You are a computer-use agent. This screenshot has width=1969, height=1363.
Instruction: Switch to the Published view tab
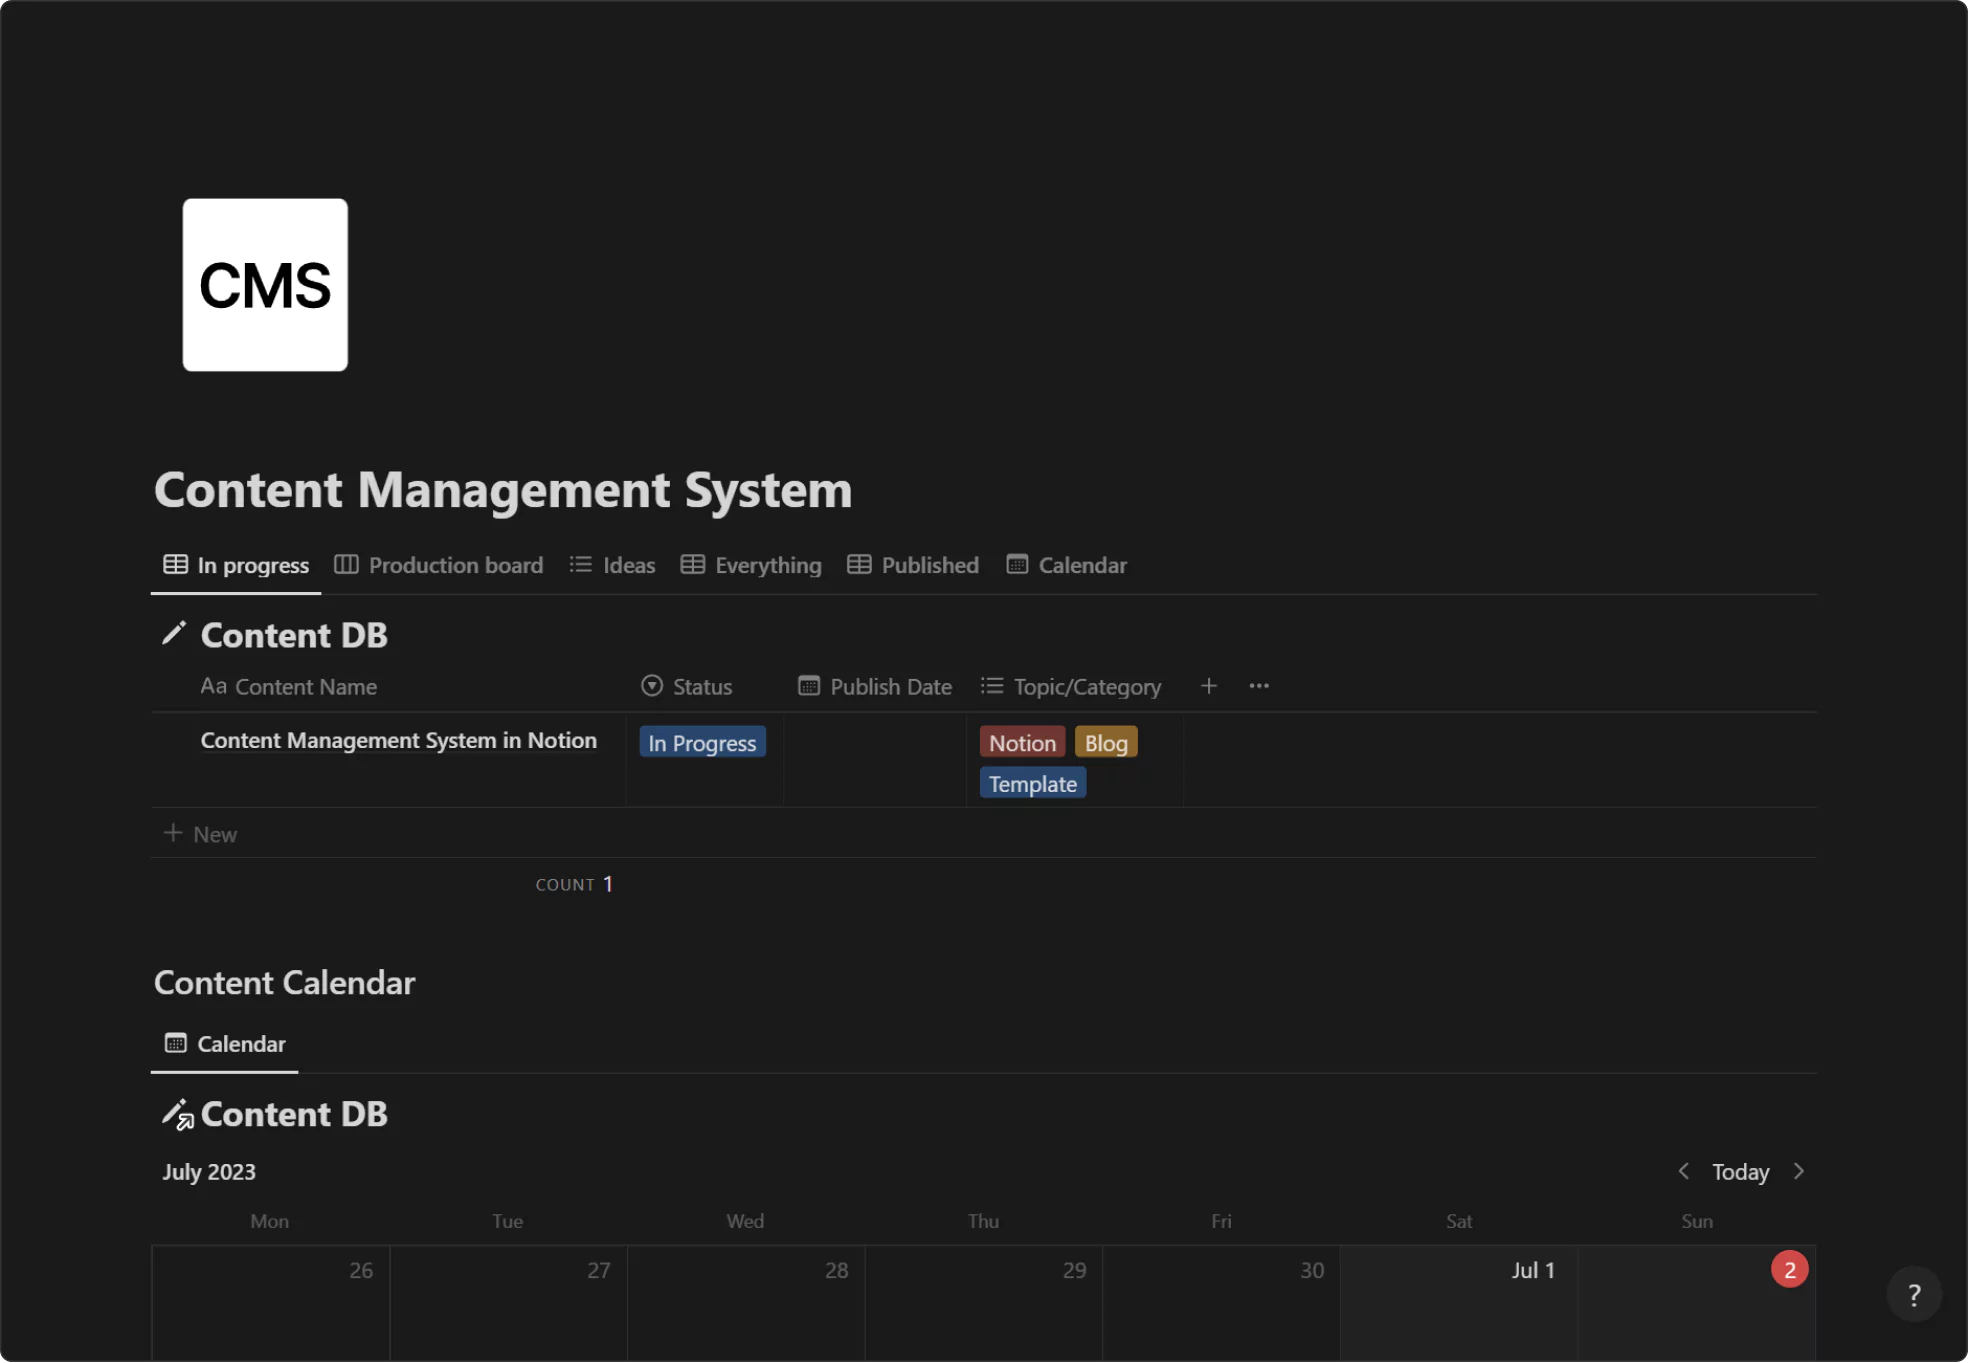(913, 565)
